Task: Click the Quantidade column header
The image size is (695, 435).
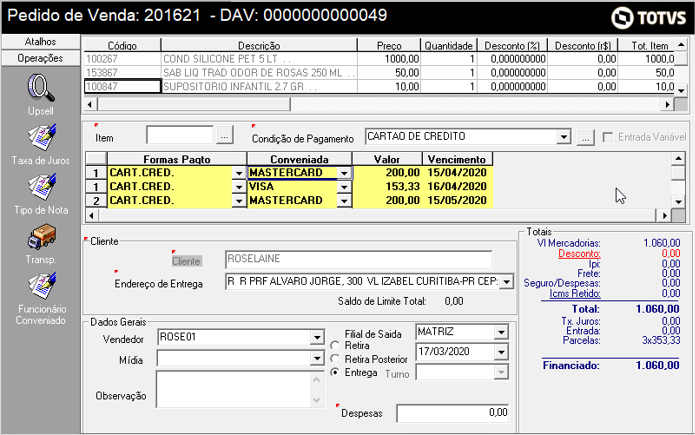Action: tap(449, 45)
